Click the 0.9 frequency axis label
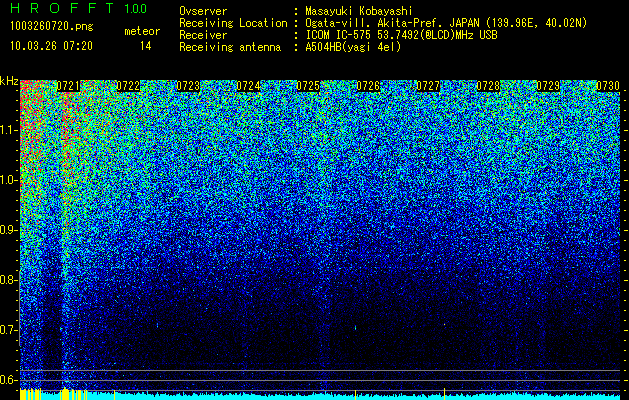This screenshot has width=629, height=400. click(9, 230)
